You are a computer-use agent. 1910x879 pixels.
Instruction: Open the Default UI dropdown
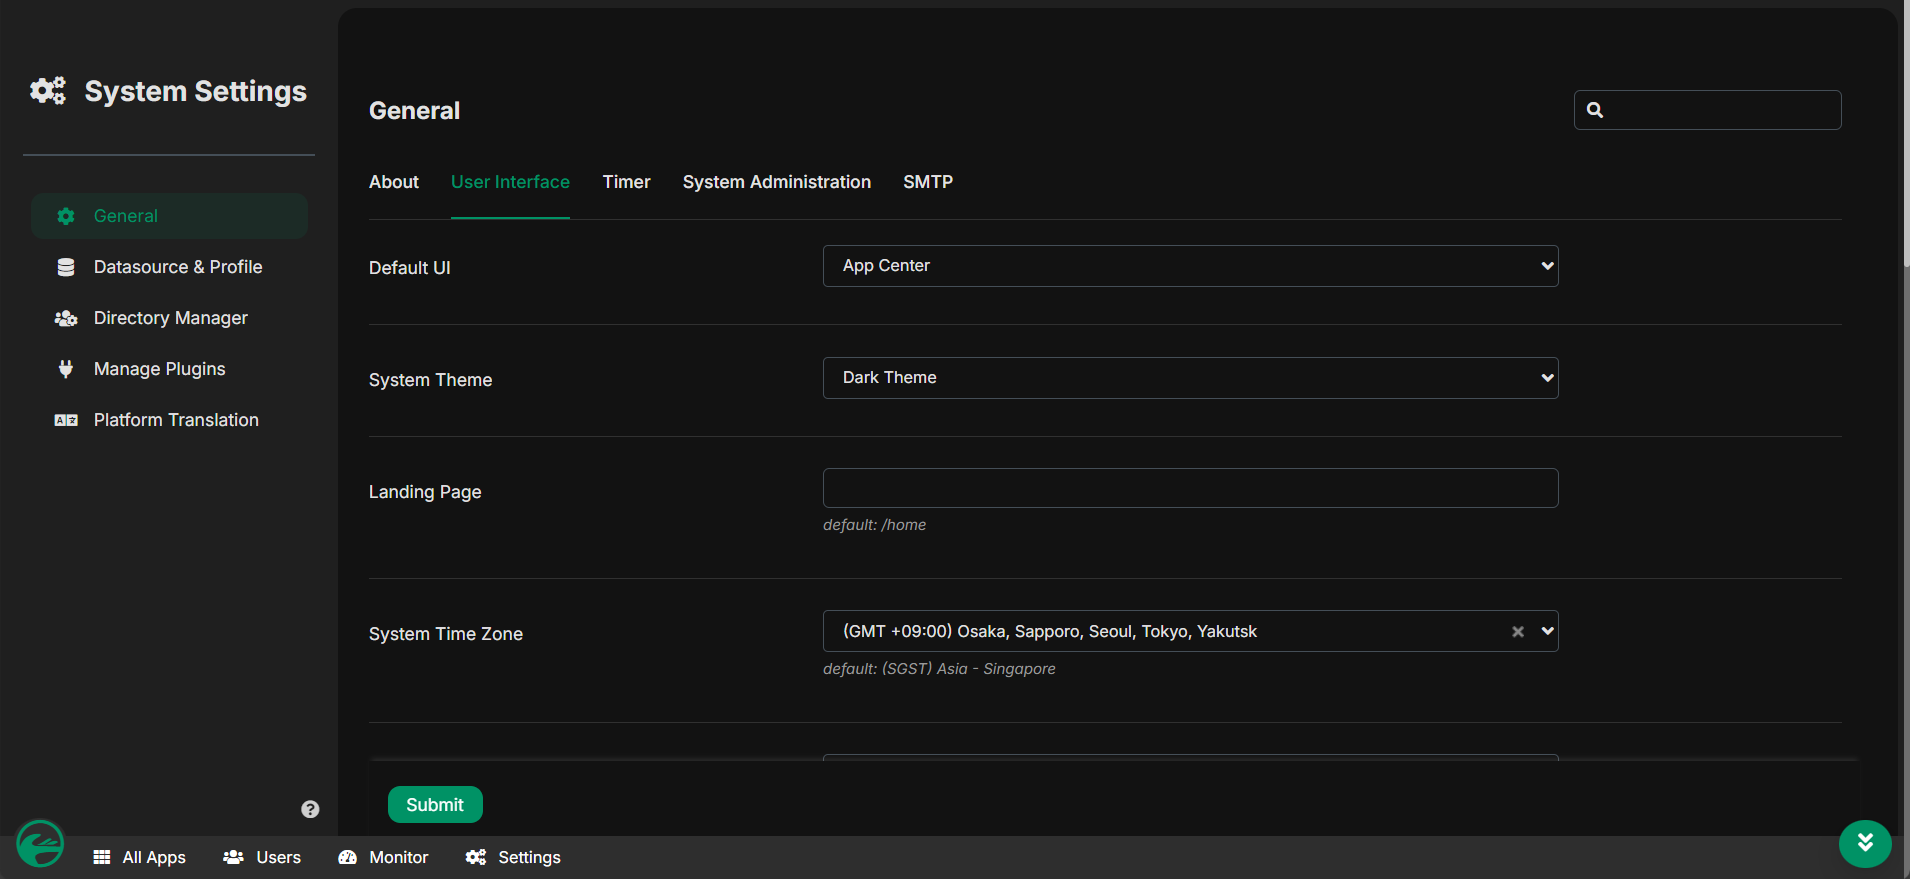click(x=1190, y=266)
